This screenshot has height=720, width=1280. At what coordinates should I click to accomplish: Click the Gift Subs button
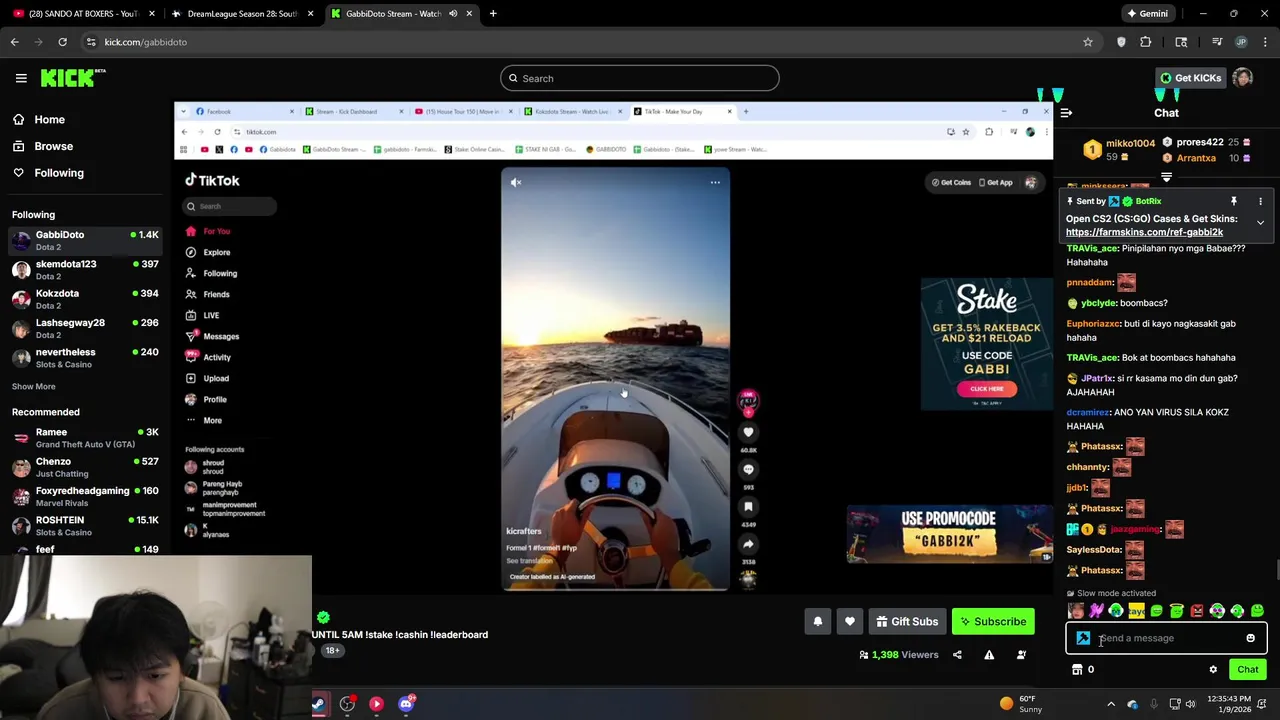(x=907, y=621)
